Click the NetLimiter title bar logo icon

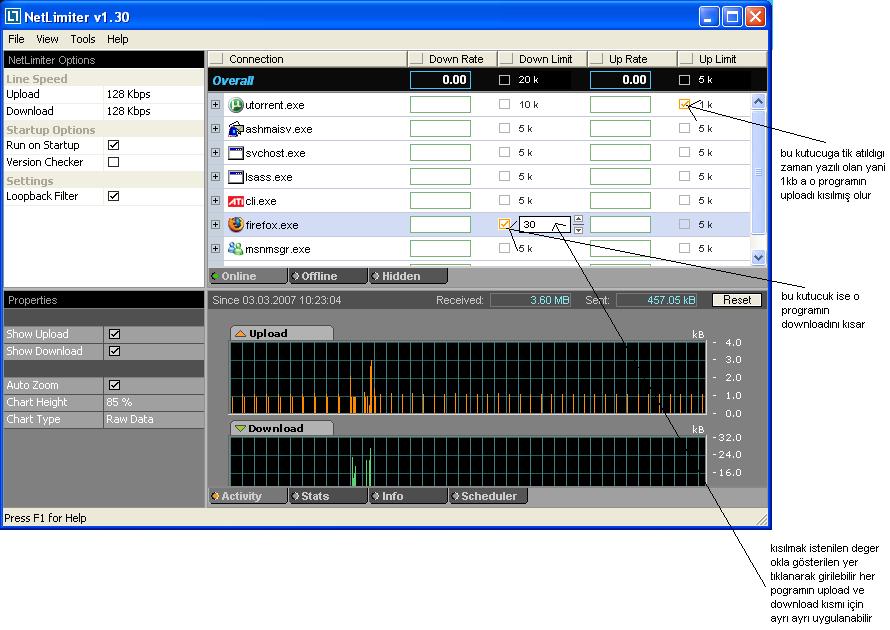coord(12,16)
